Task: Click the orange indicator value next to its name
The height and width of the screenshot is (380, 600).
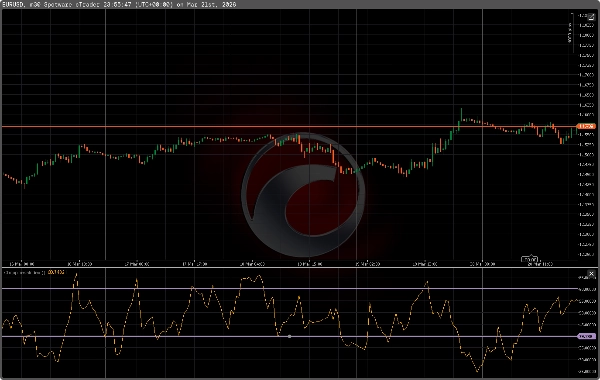Action: click(x=56, y=272)
